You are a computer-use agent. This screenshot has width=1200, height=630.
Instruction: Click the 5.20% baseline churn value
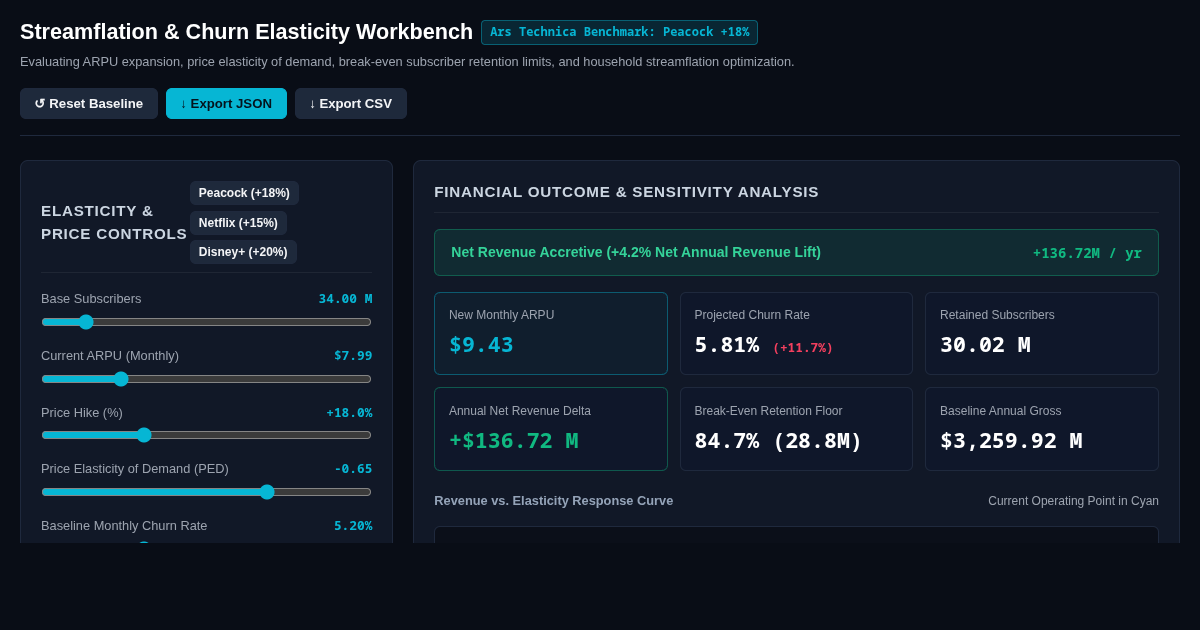click(x=353, y=526)
